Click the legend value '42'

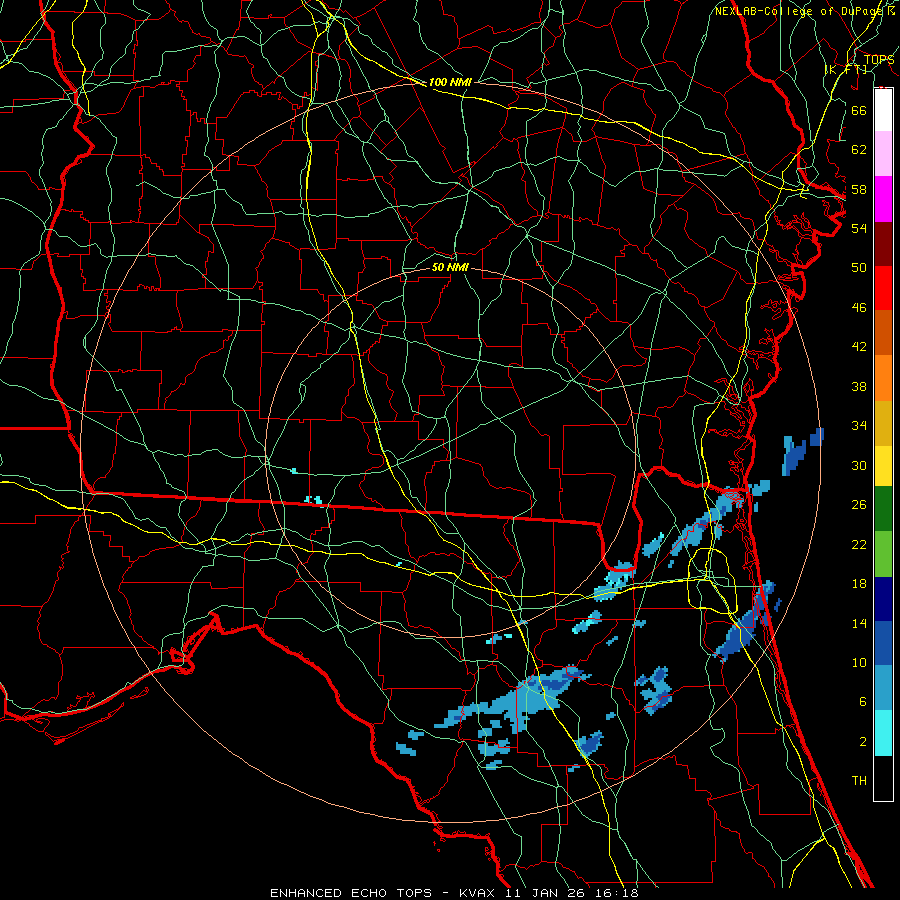[859, 347]
